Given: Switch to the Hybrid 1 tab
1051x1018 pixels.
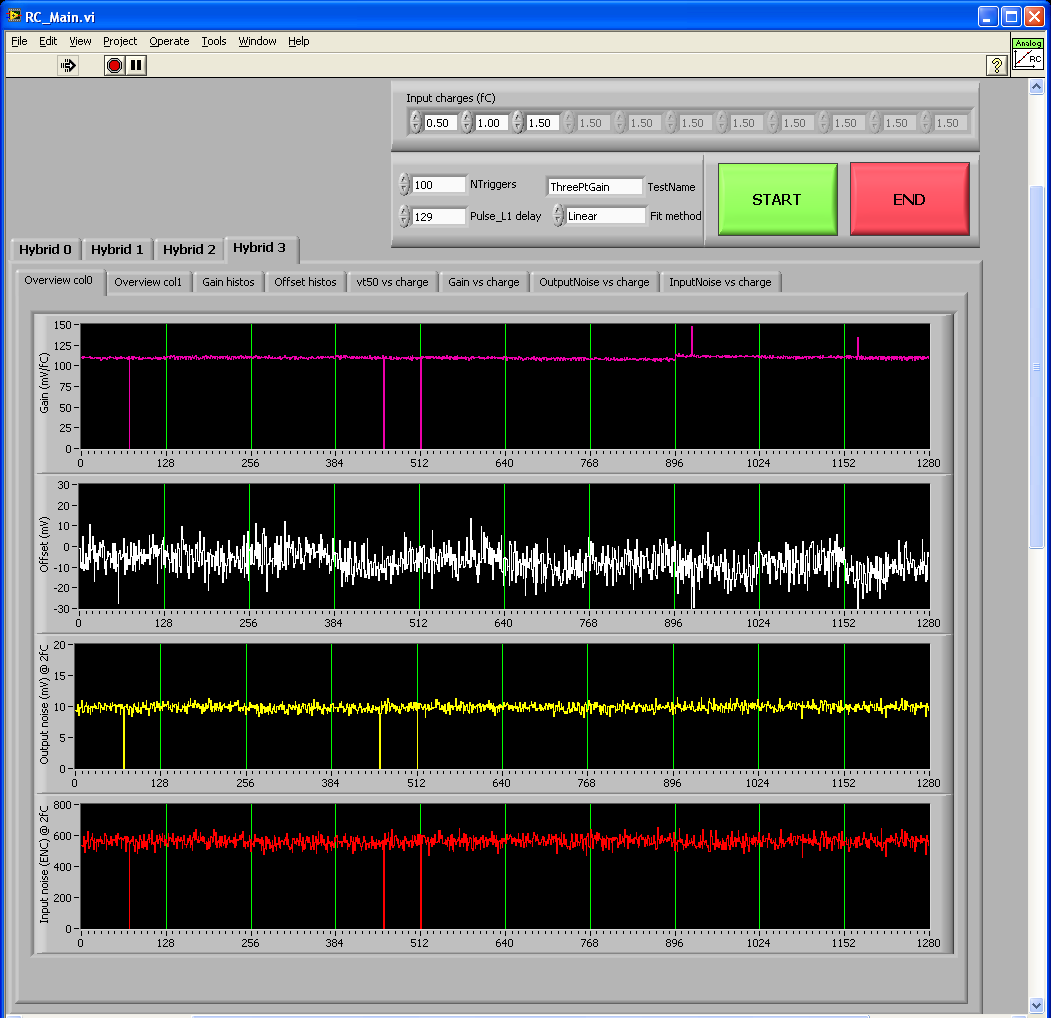Looking at the screenshot, I should (x=117, y=250).
